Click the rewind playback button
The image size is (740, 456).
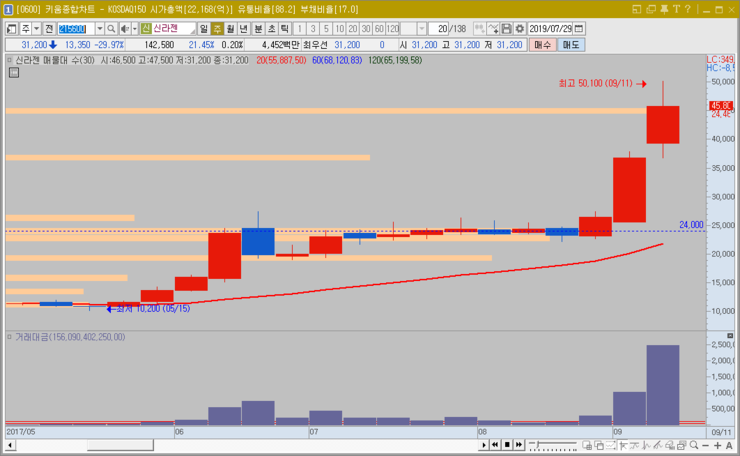[495, 445]
